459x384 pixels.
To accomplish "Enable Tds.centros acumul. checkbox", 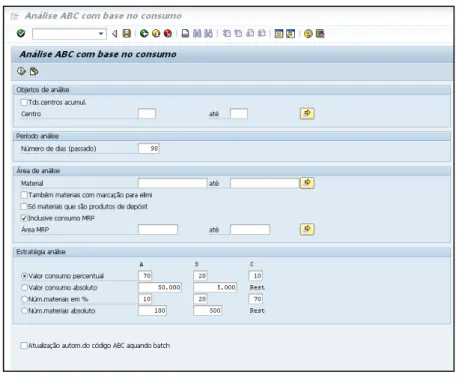I will (24, 102).
